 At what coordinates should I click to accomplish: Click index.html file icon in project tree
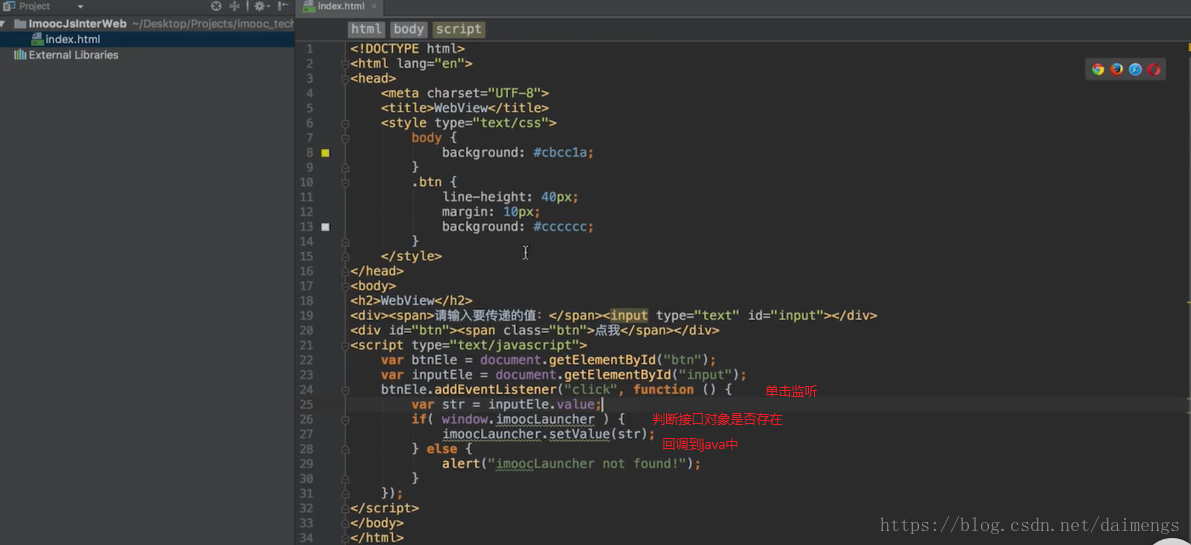37,39
